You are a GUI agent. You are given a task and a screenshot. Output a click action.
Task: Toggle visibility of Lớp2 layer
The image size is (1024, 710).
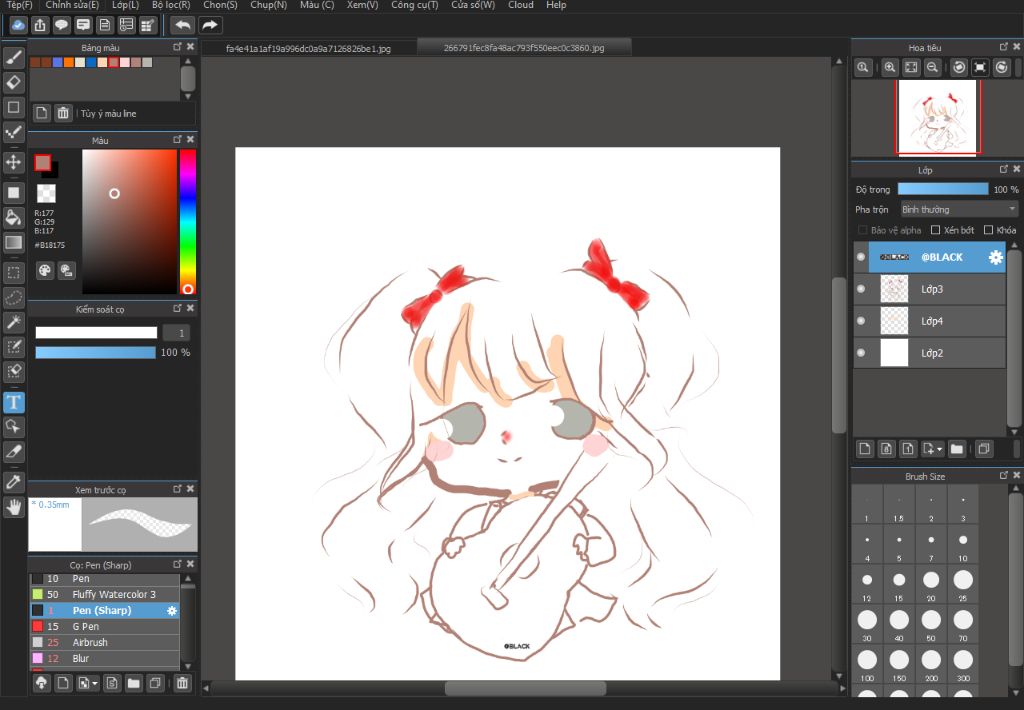[861, 353]
